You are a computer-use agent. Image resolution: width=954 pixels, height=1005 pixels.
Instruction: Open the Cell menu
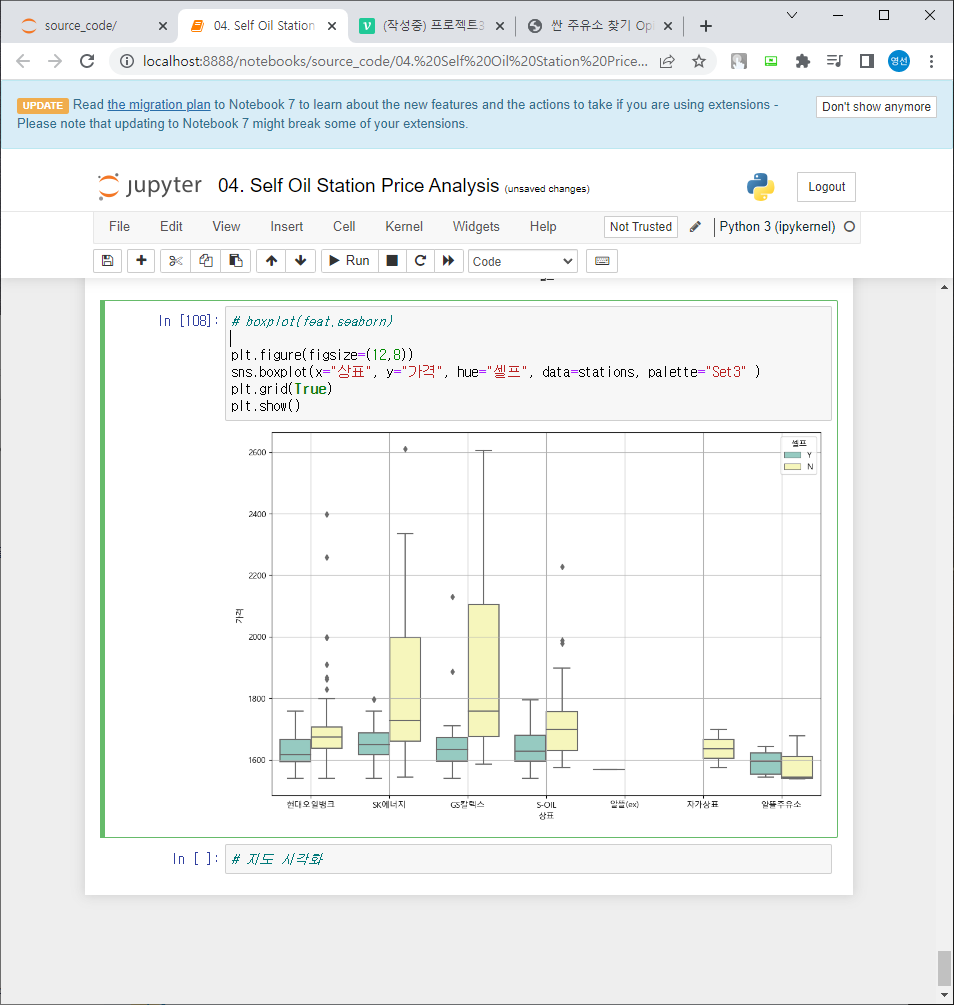[344, 227]
